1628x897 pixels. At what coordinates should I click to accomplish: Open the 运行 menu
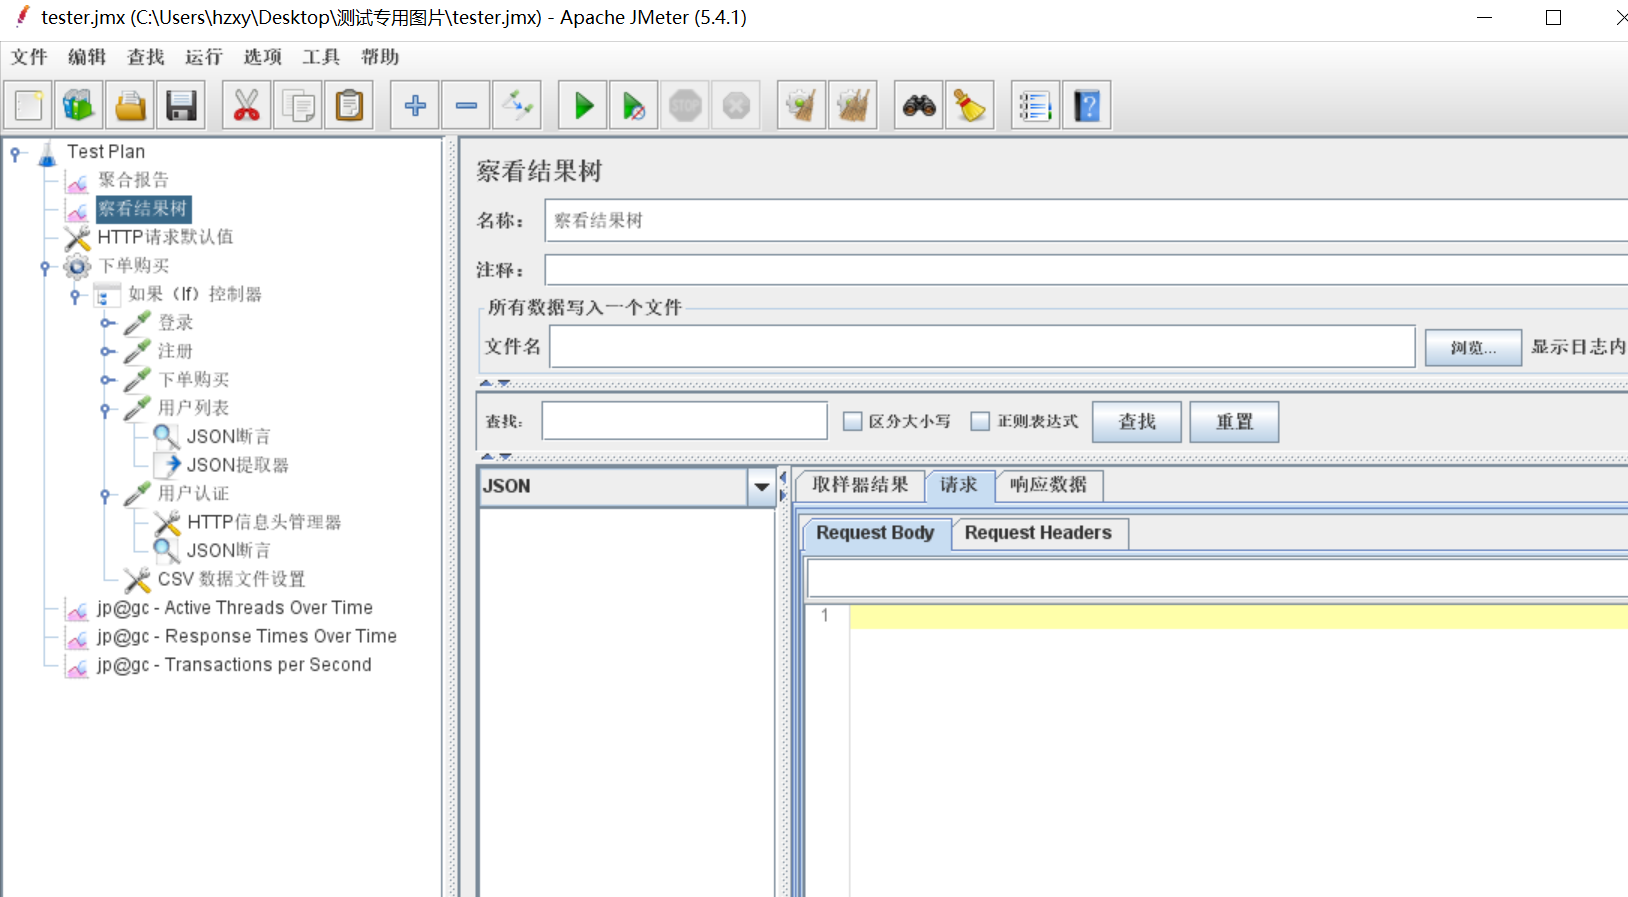(x=204, y=57)
